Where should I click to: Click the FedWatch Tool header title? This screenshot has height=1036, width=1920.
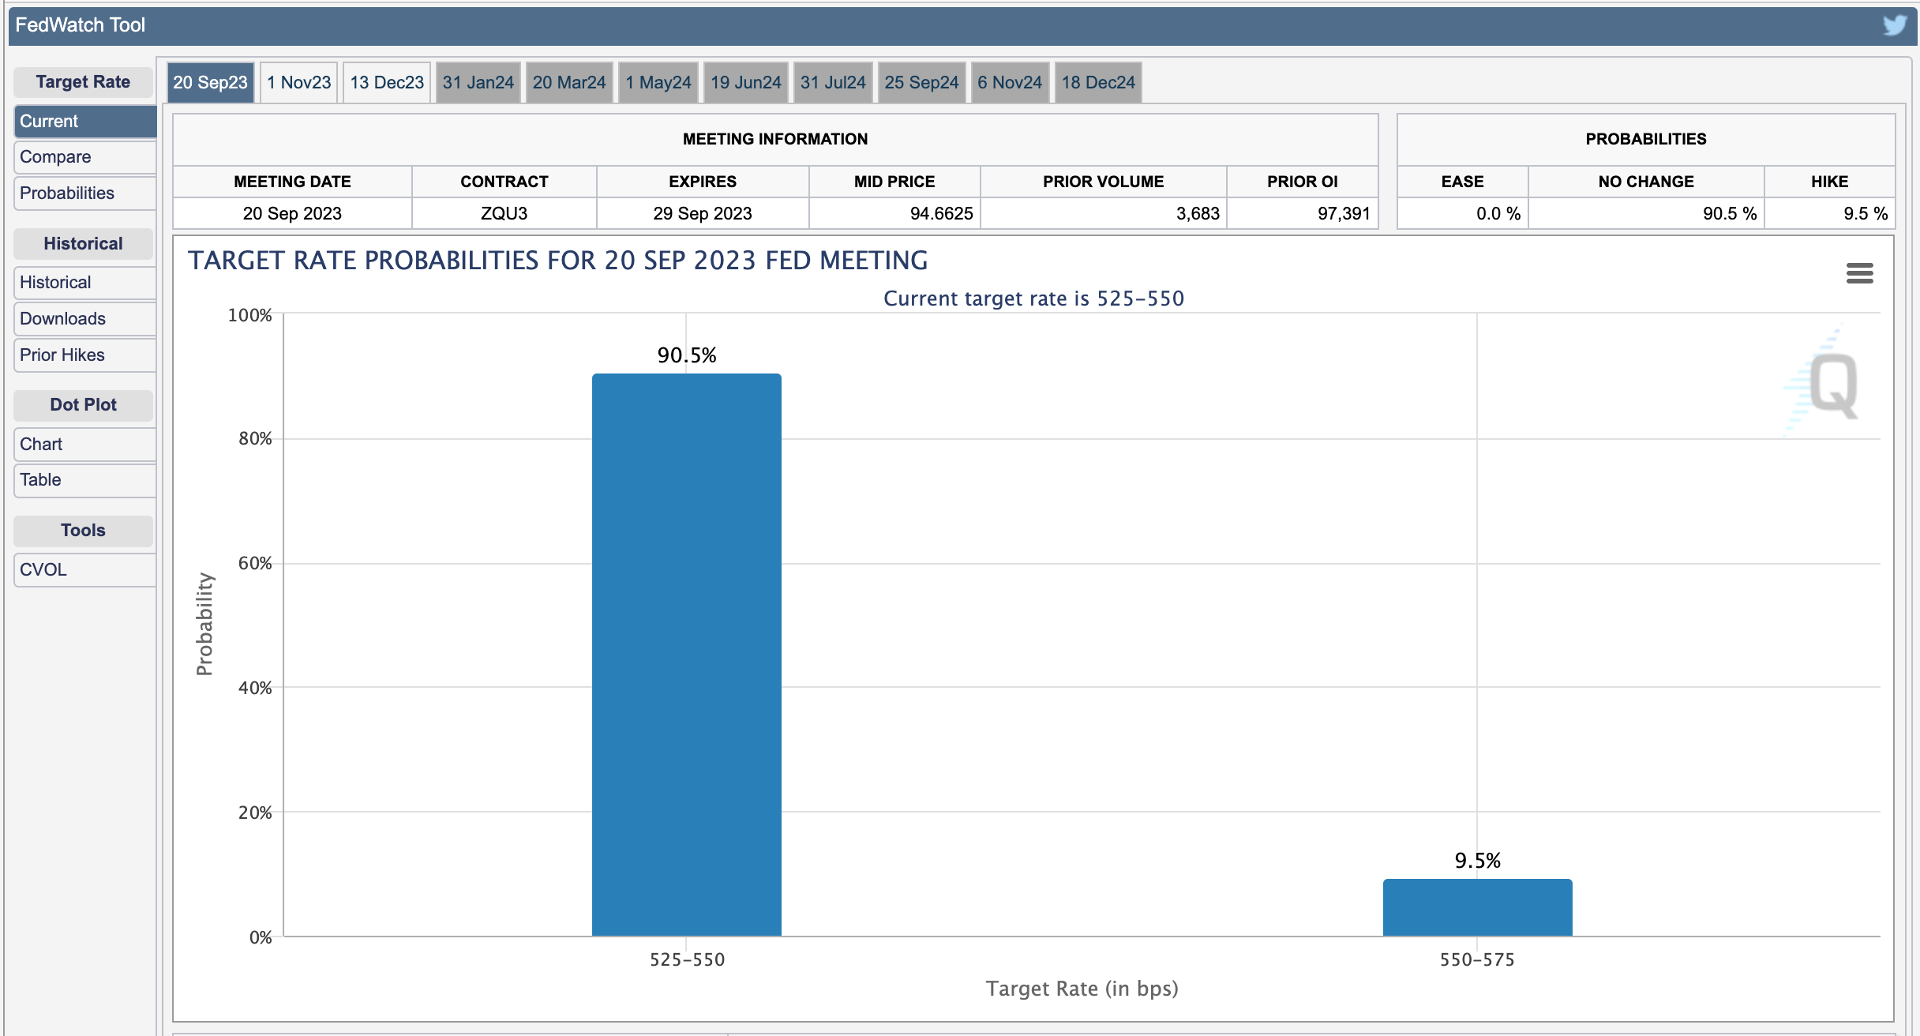80,25
